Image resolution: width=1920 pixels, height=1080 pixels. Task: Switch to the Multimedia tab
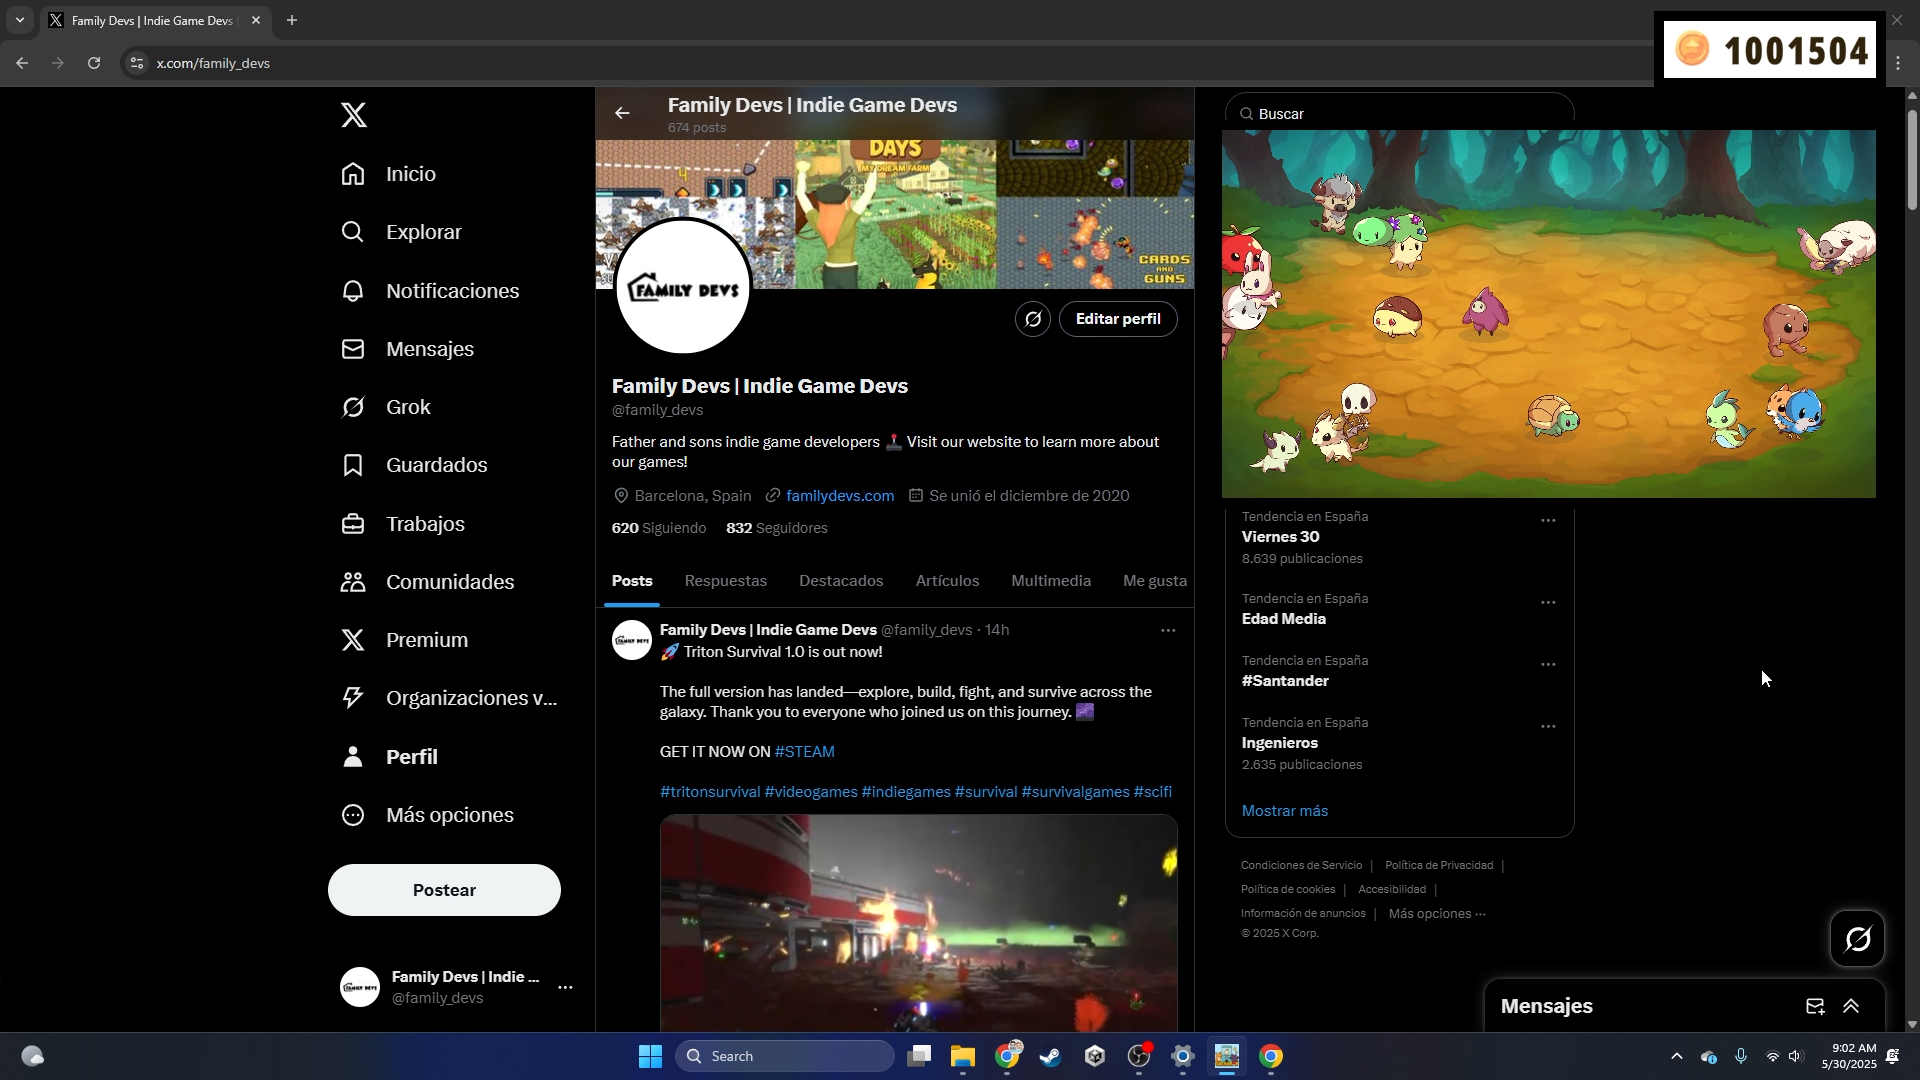(1050, 581)
